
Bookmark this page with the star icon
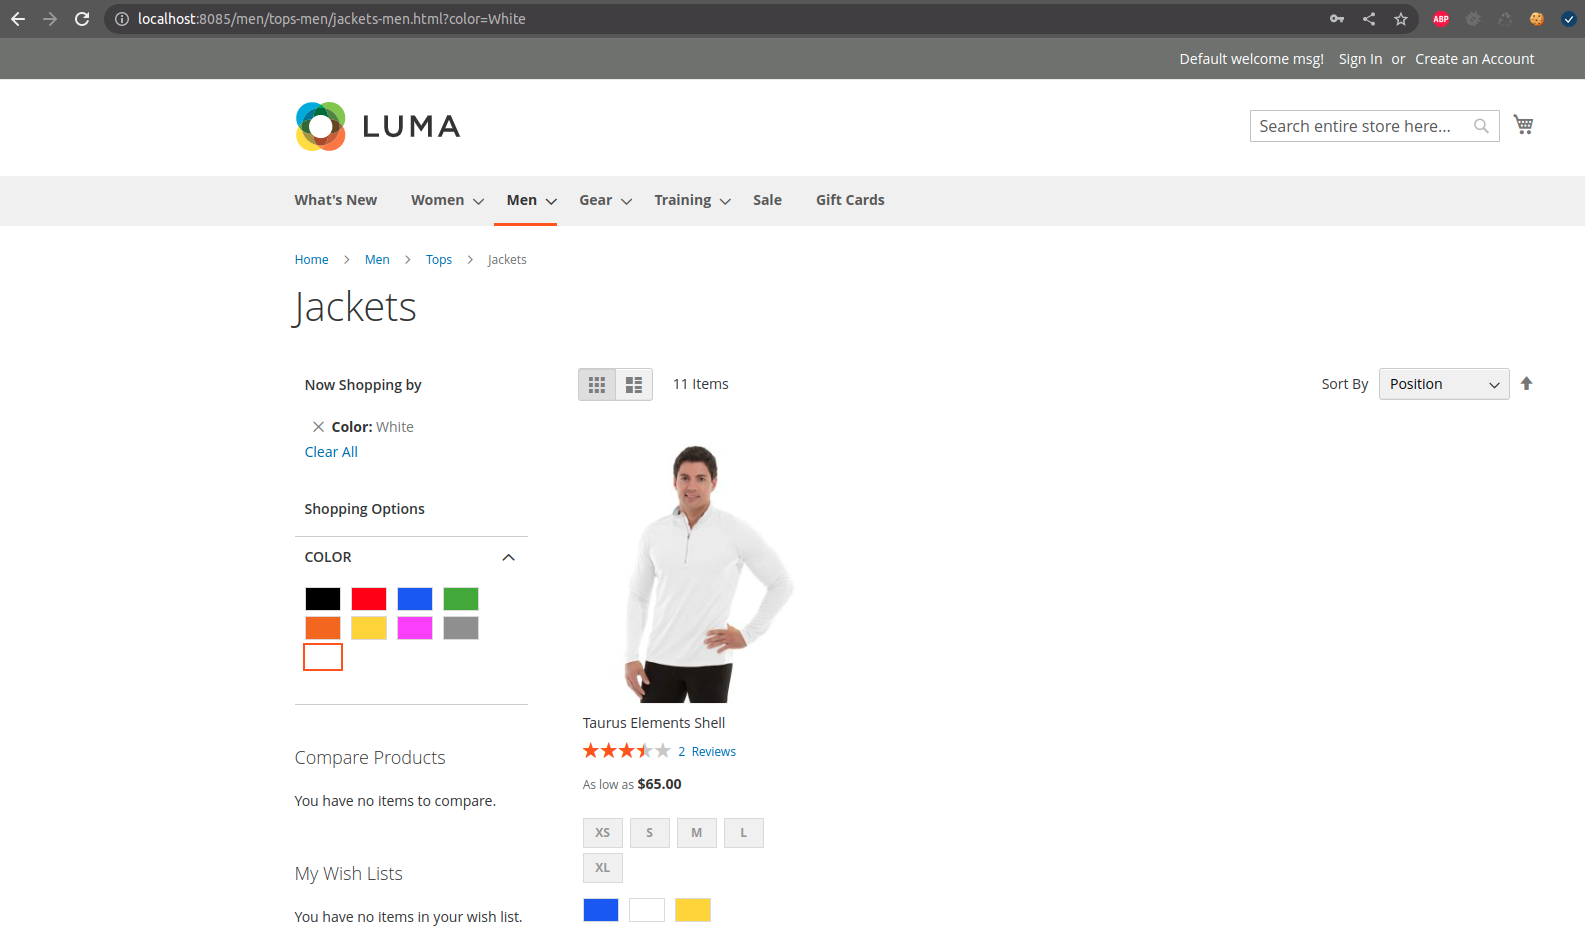coord(1401,19)
